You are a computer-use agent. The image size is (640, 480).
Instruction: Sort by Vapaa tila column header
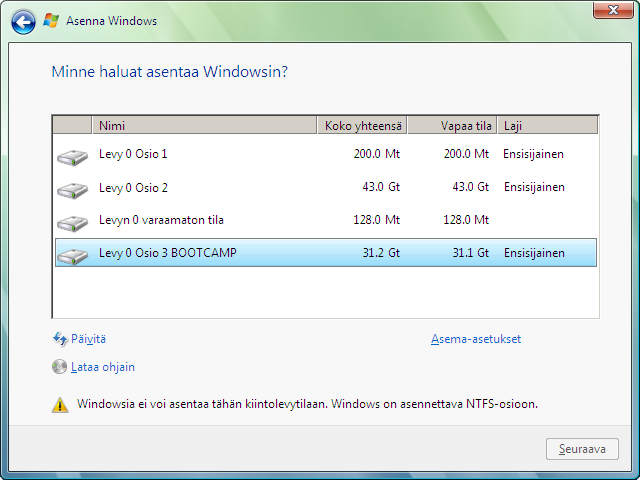[452, 125]
